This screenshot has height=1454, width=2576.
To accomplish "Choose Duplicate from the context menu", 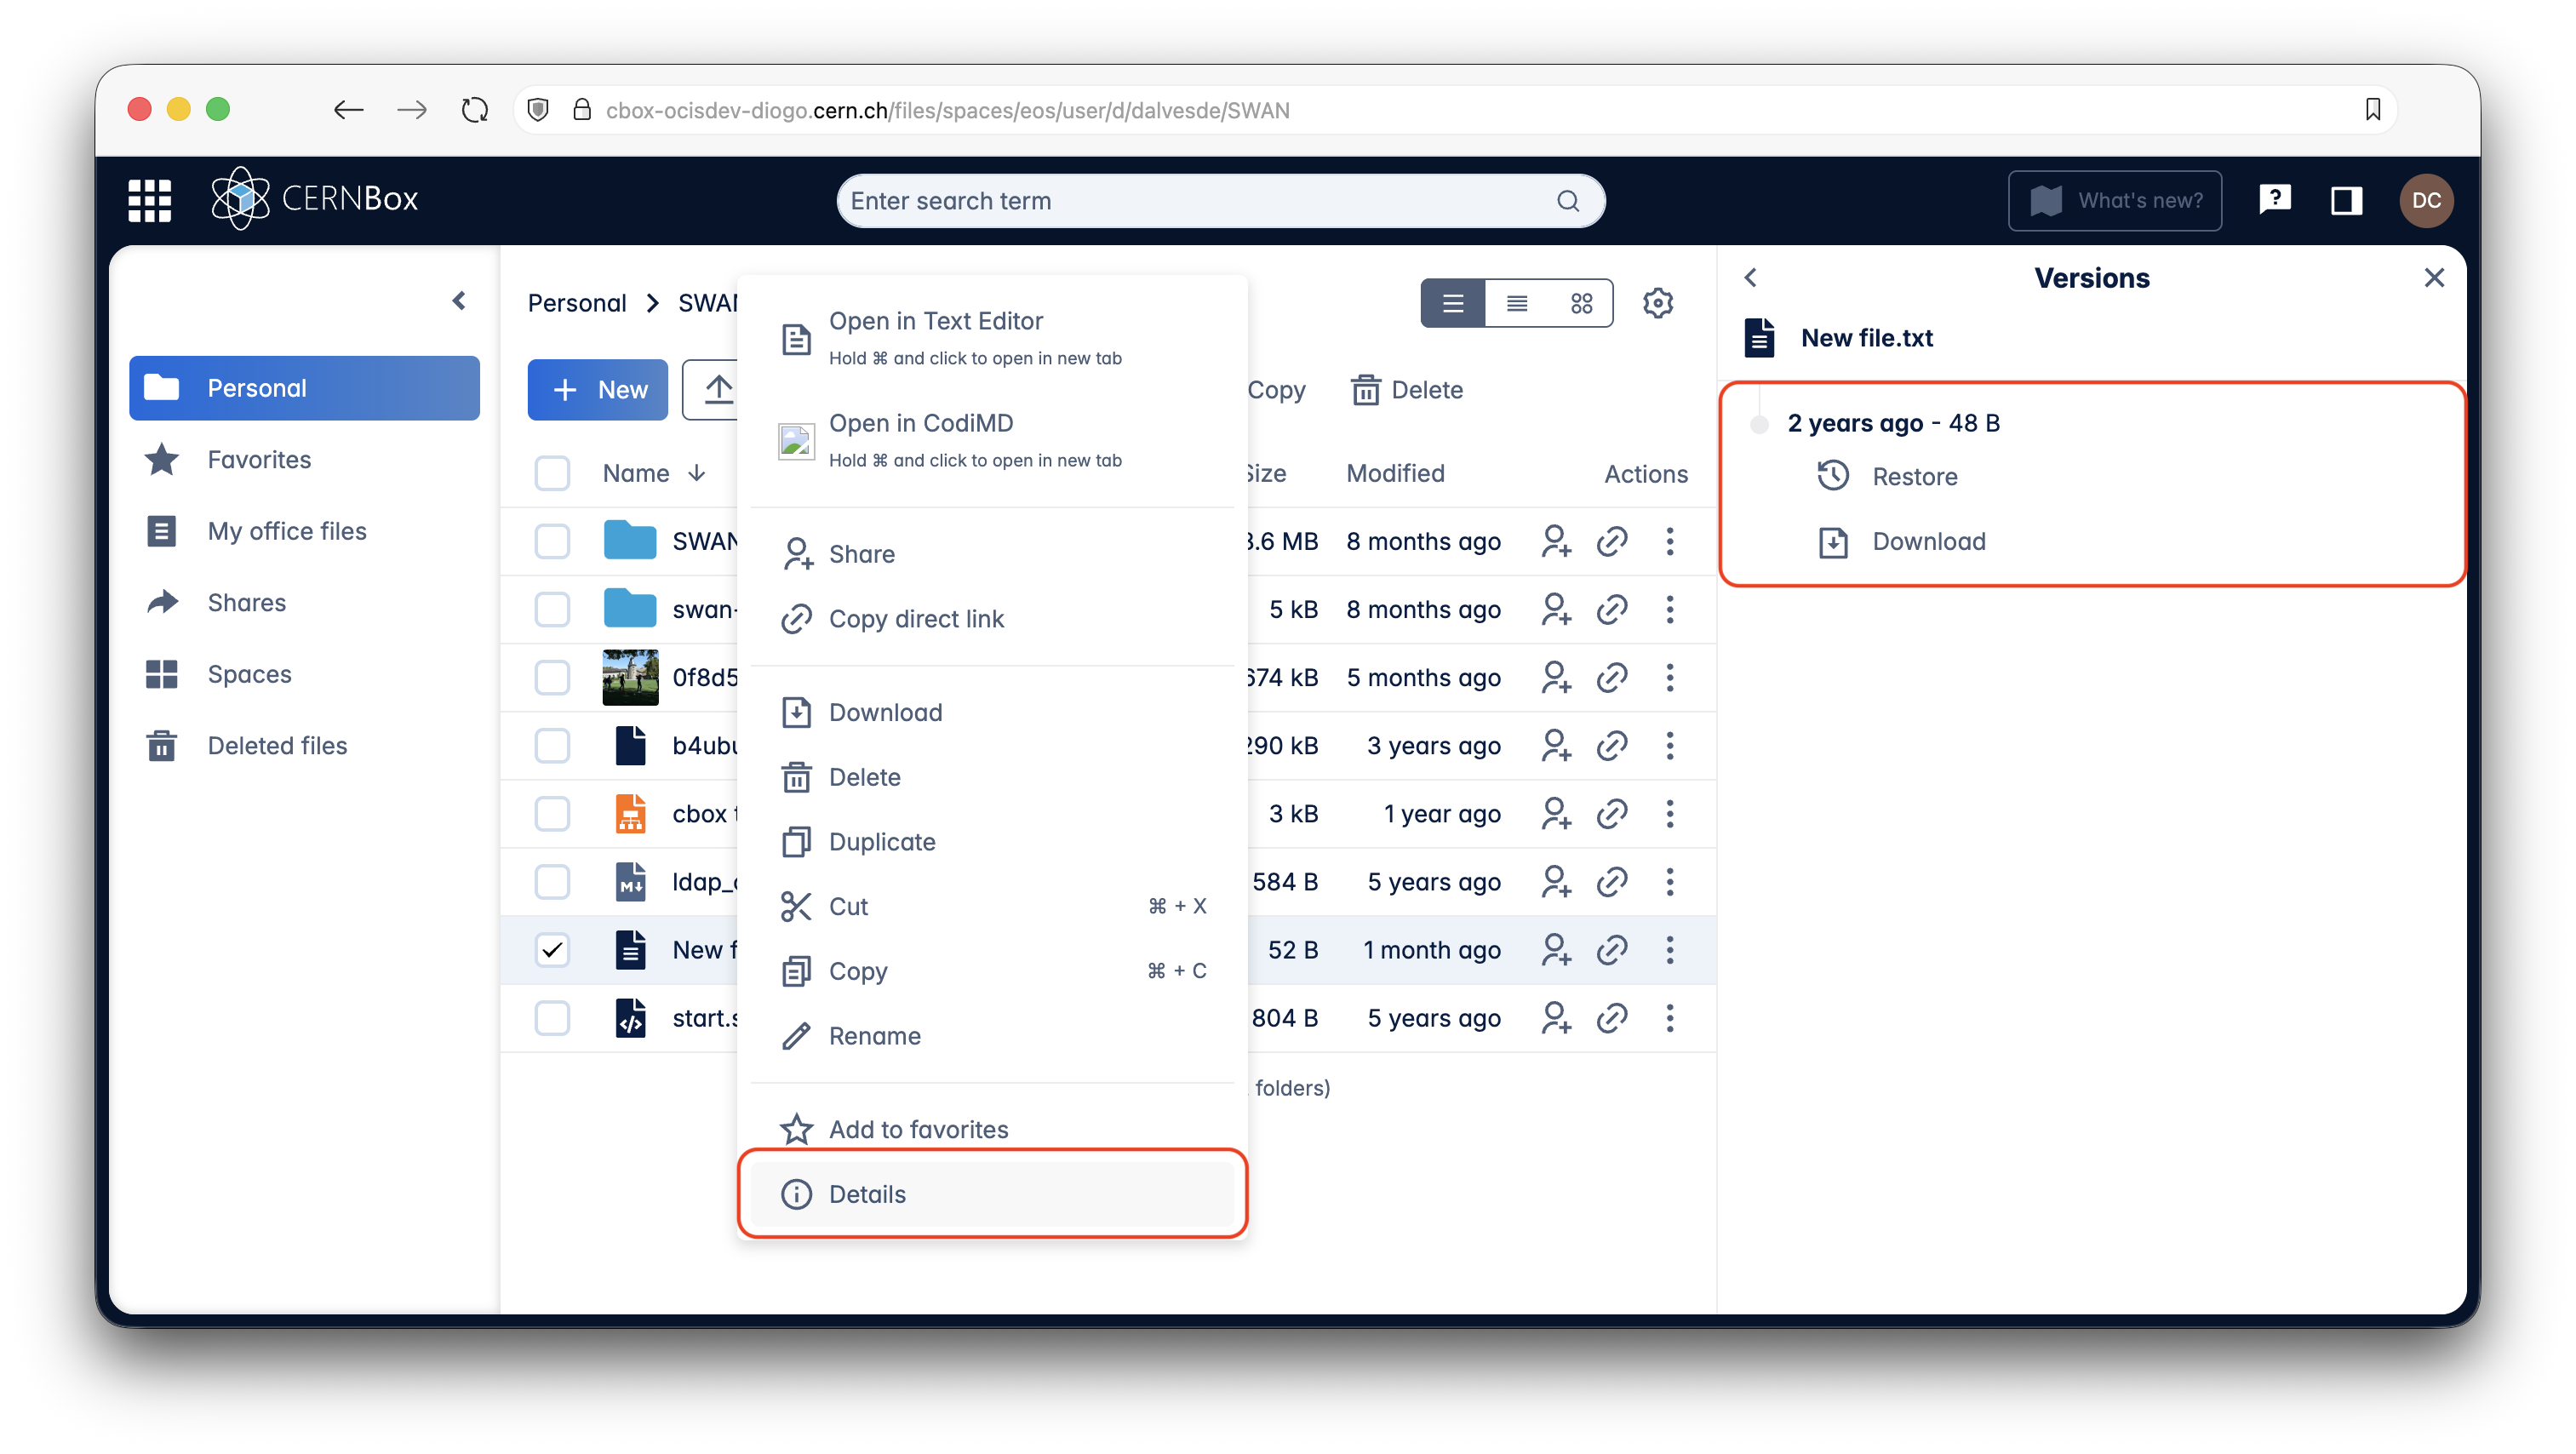I will 881,842.
